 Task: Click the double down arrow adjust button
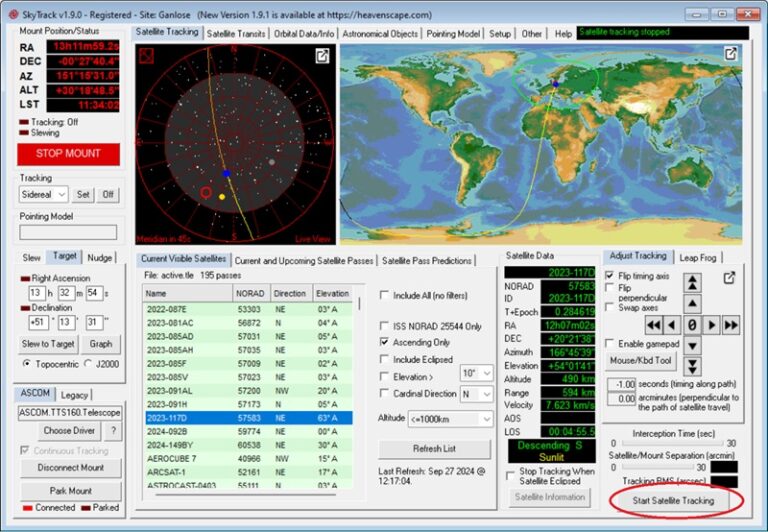coord(692,366)
